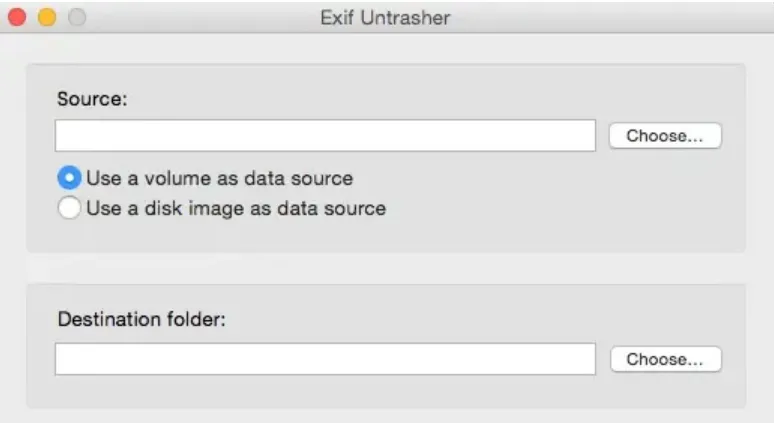
Task: Click the window margin below the Destination panel
Action: [x=385, y=416]
